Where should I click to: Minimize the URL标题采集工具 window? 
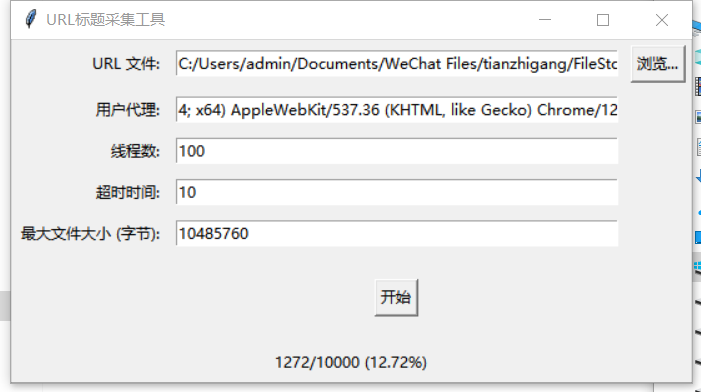[x=545, y=20]
